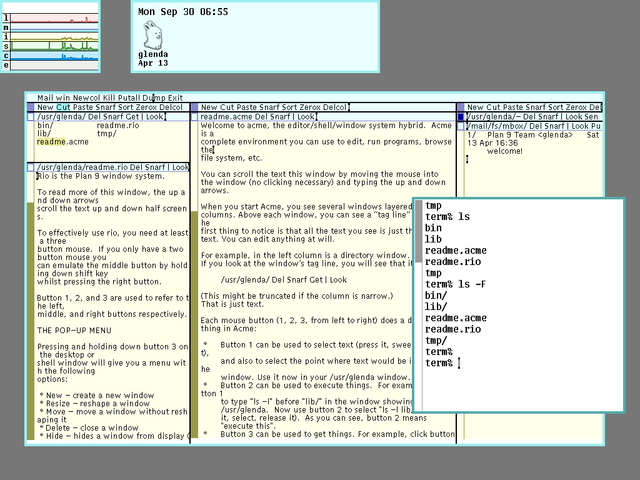Click Exit in acme's top tag
Viewport: 640px width, 480px height.
pyautogui.click(x=176, y=98)
